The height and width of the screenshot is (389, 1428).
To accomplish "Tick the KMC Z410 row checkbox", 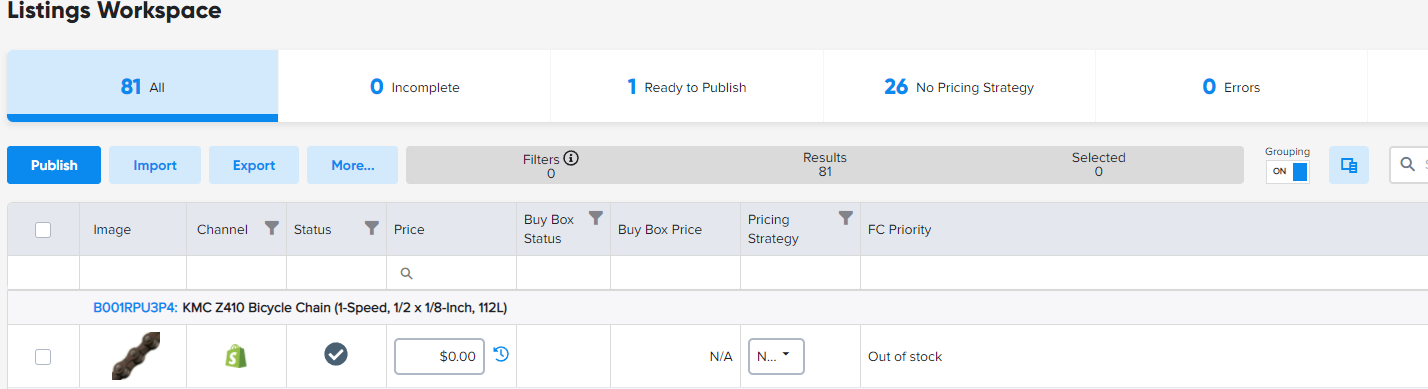I will 43,356.
